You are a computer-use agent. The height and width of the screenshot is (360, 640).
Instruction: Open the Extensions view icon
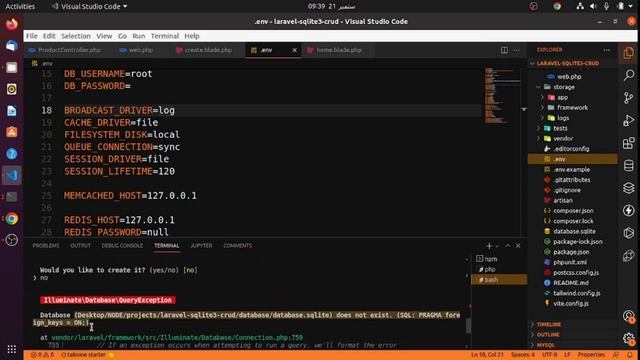(x=629, y=143)
